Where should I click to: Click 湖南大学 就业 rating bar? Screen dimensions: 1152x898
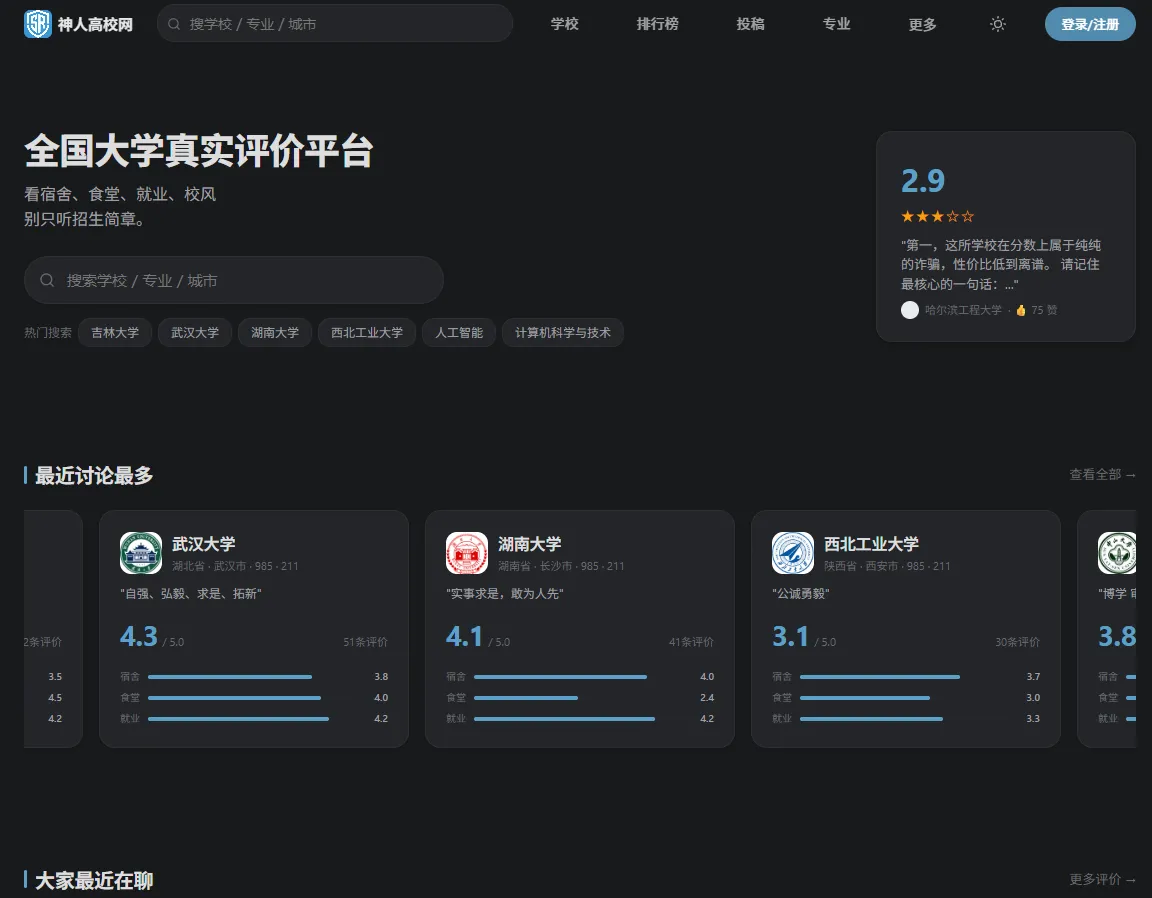point(564,719)
